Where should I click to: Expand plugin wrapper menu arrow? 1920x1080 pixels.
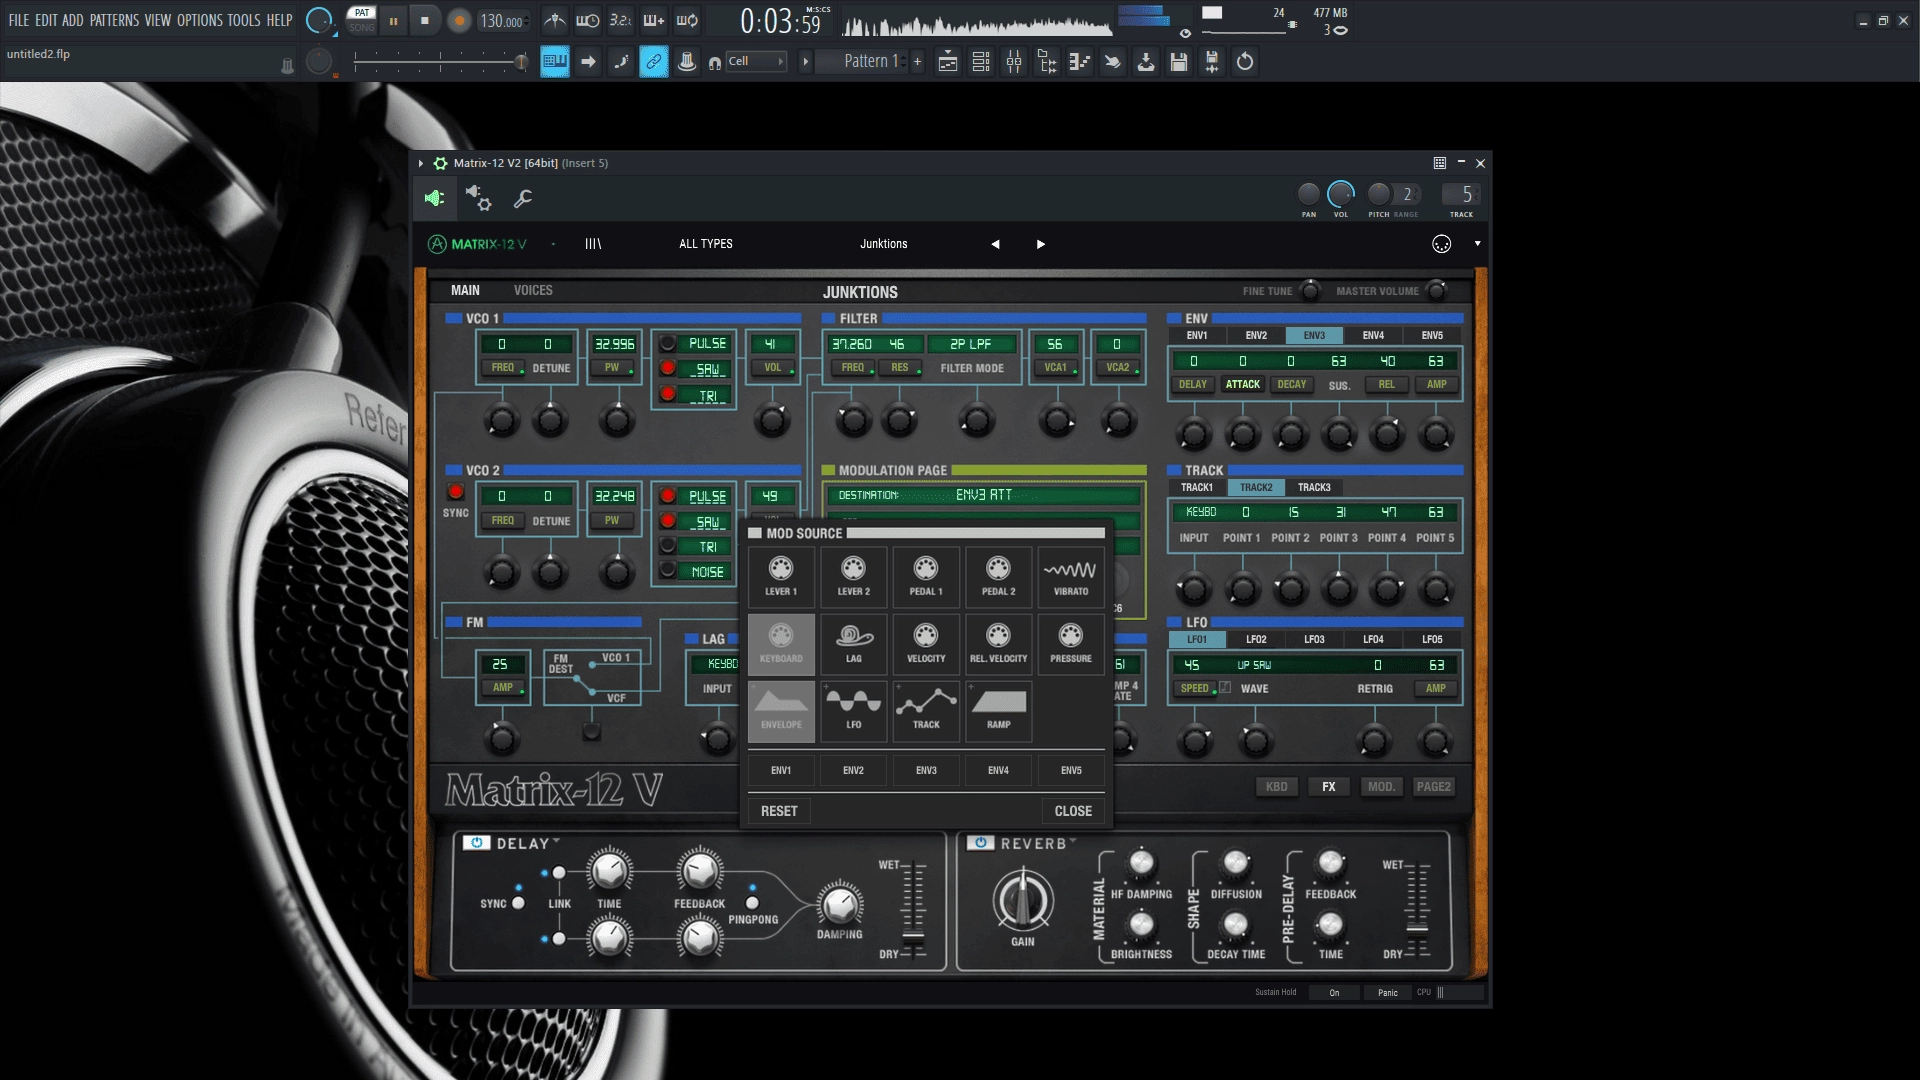pos(421,163)
